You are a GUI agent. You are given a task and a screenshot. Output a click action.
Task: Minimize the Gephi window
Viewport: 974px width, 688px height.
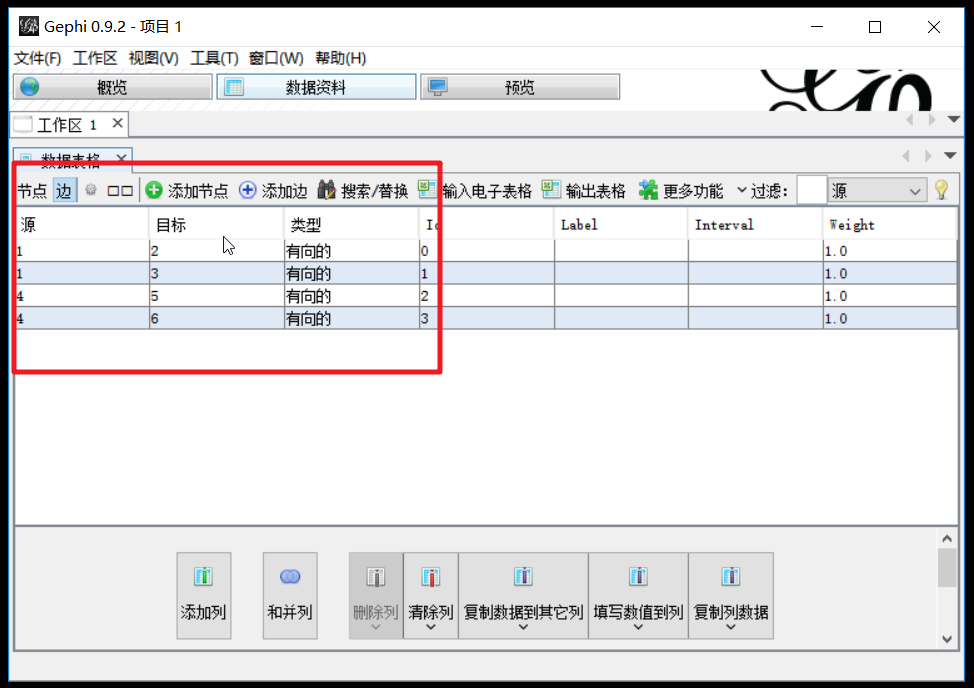(817, 27)
